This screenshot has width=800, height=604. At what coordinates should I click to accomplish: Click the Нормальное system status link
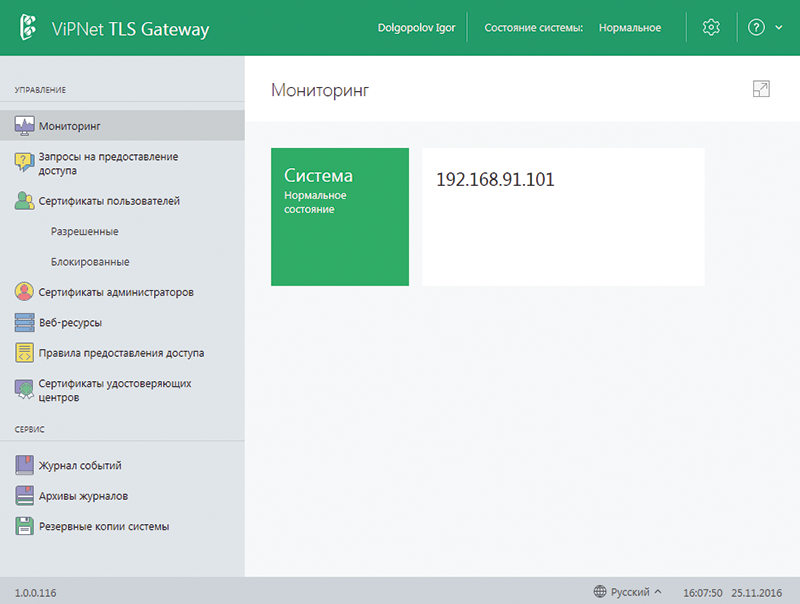tap(629, 27)
